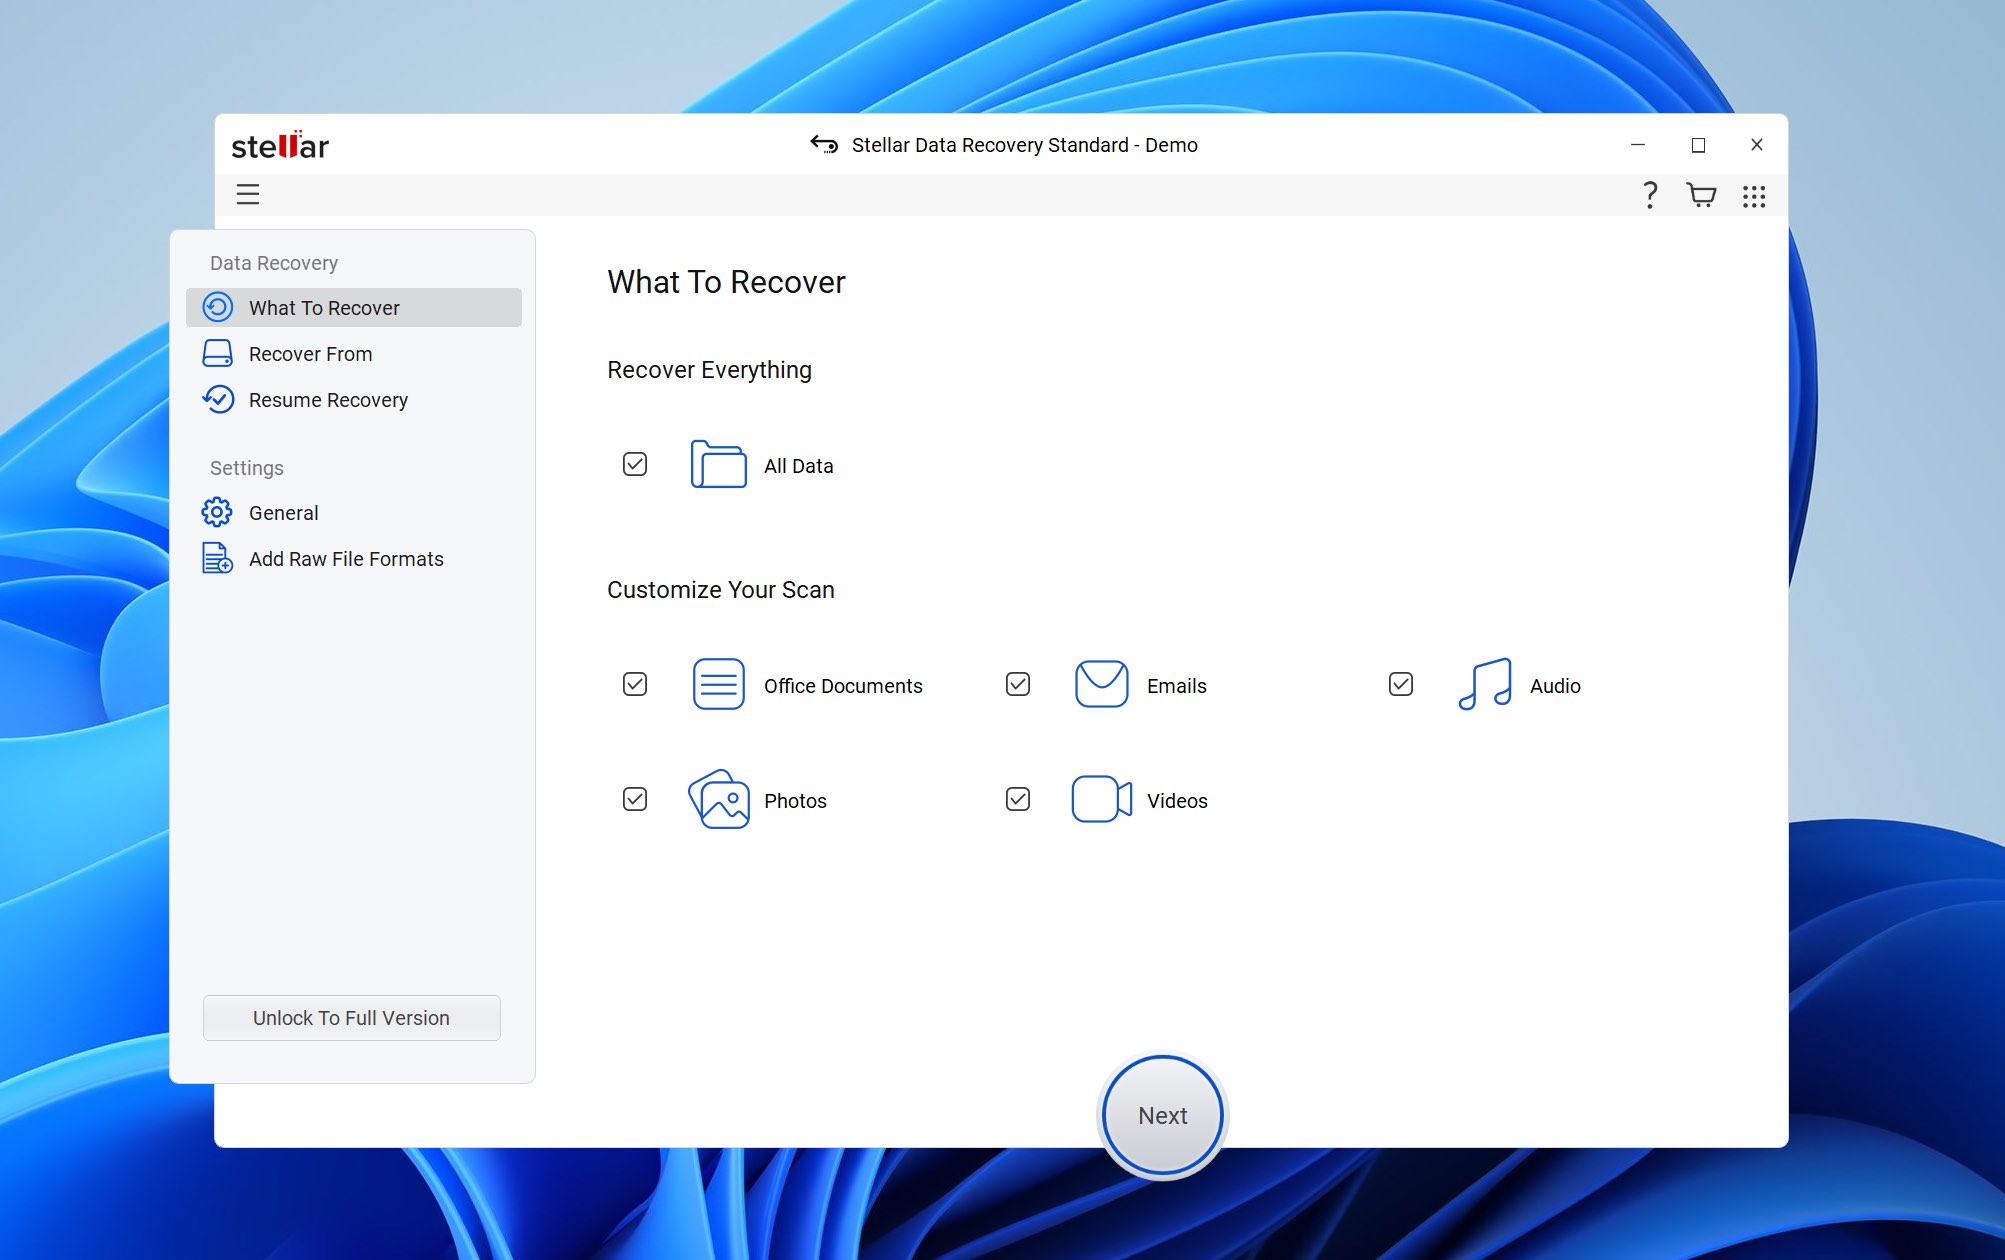
Task: Click Unlock To Full Version button
Action: (351, 1017)
